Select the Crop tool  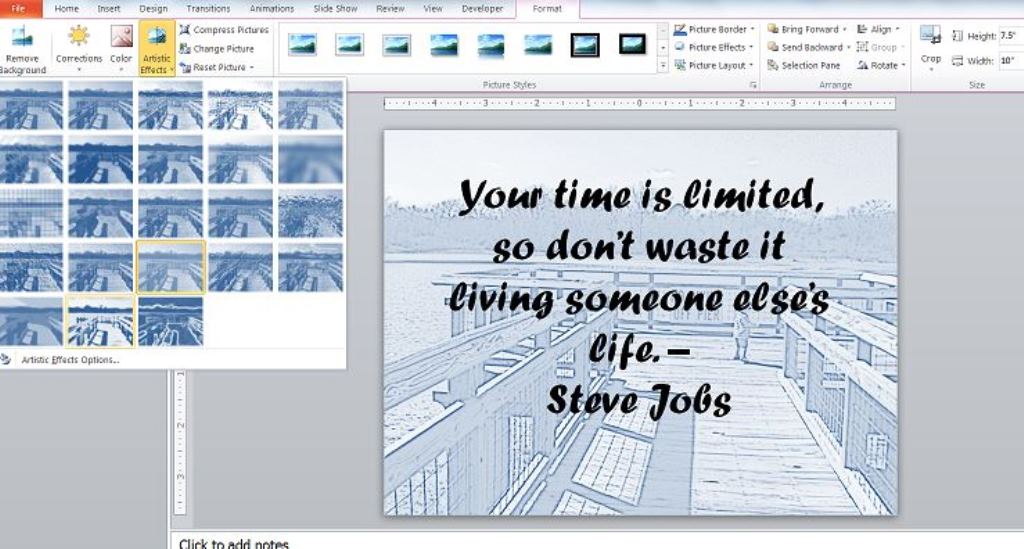[931, 45]
